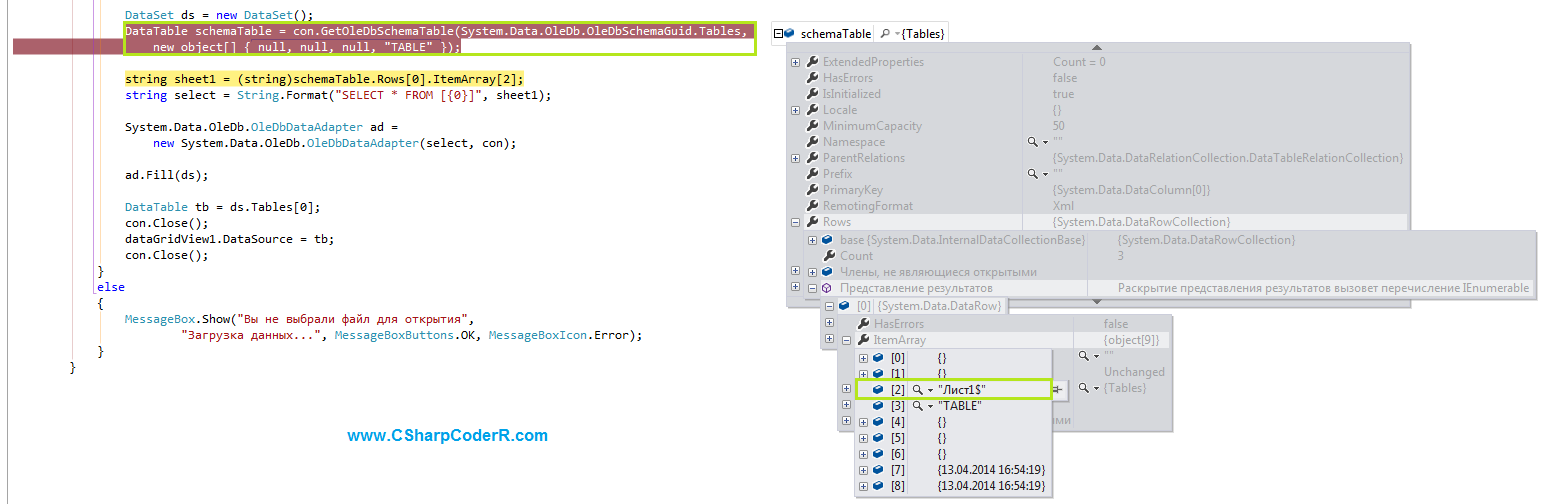Select the IsInitialized value true
Viewport: 1544px width, 504px height.
pos(1063,94)
